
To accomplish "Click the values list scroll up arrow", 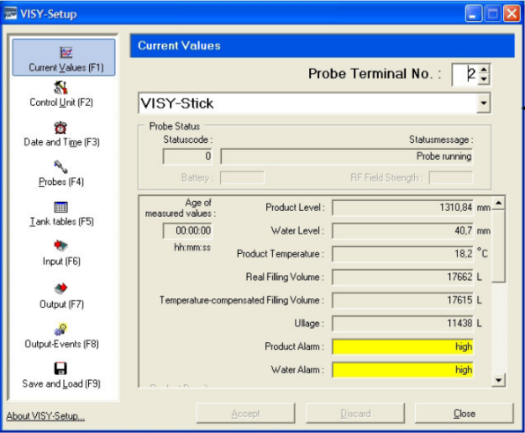I will click(499, 203).
